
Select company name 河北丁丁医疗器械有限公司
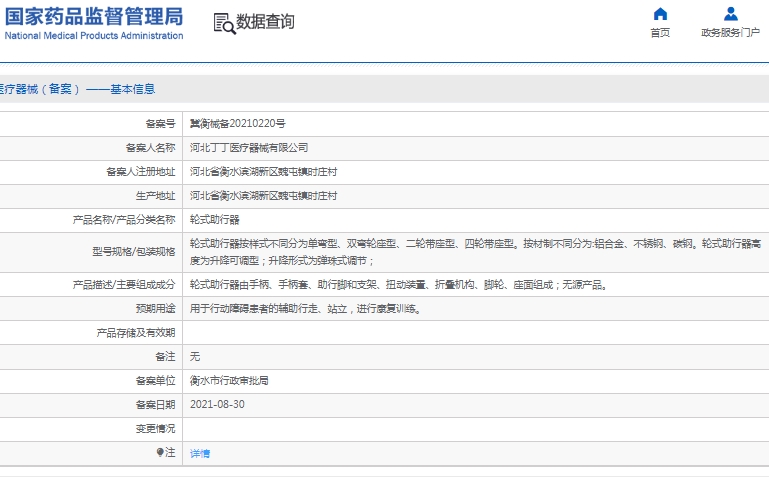pyautogui.click(x=249, y=148)
